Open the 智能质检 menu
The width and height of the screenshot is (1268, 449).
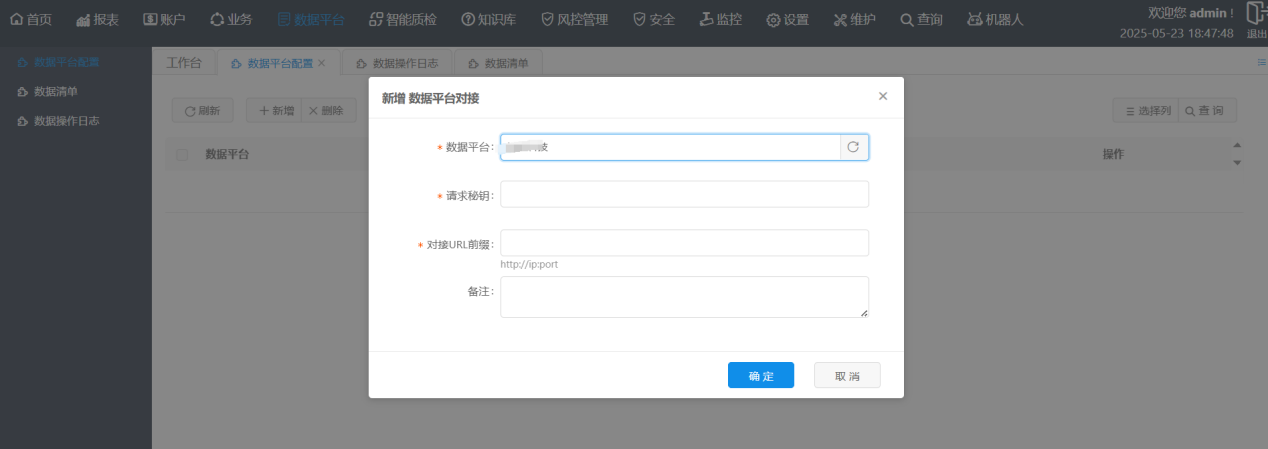406,19
